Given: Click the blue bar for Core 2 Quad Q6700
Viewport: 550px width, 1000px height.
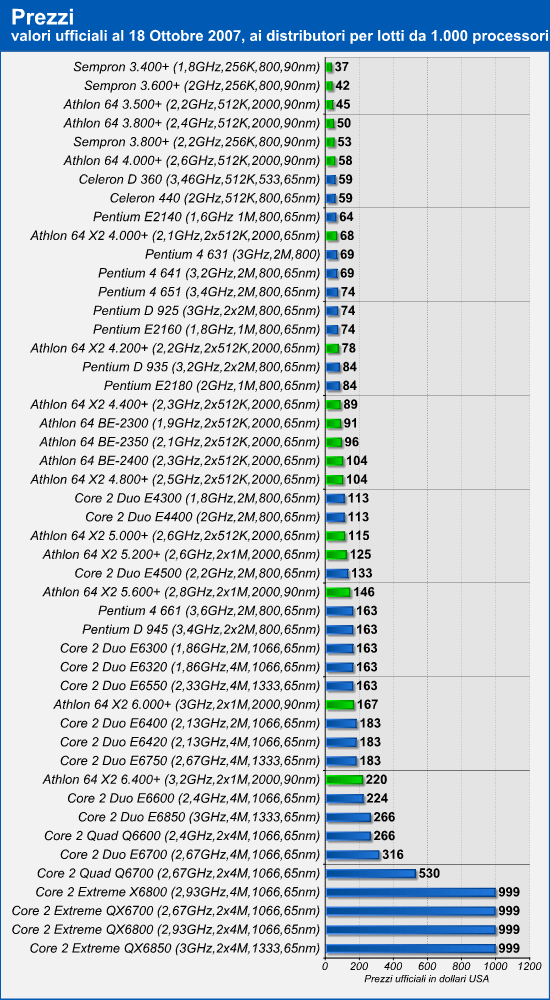Looking at the screenshot, I should [x=371, y=874].
